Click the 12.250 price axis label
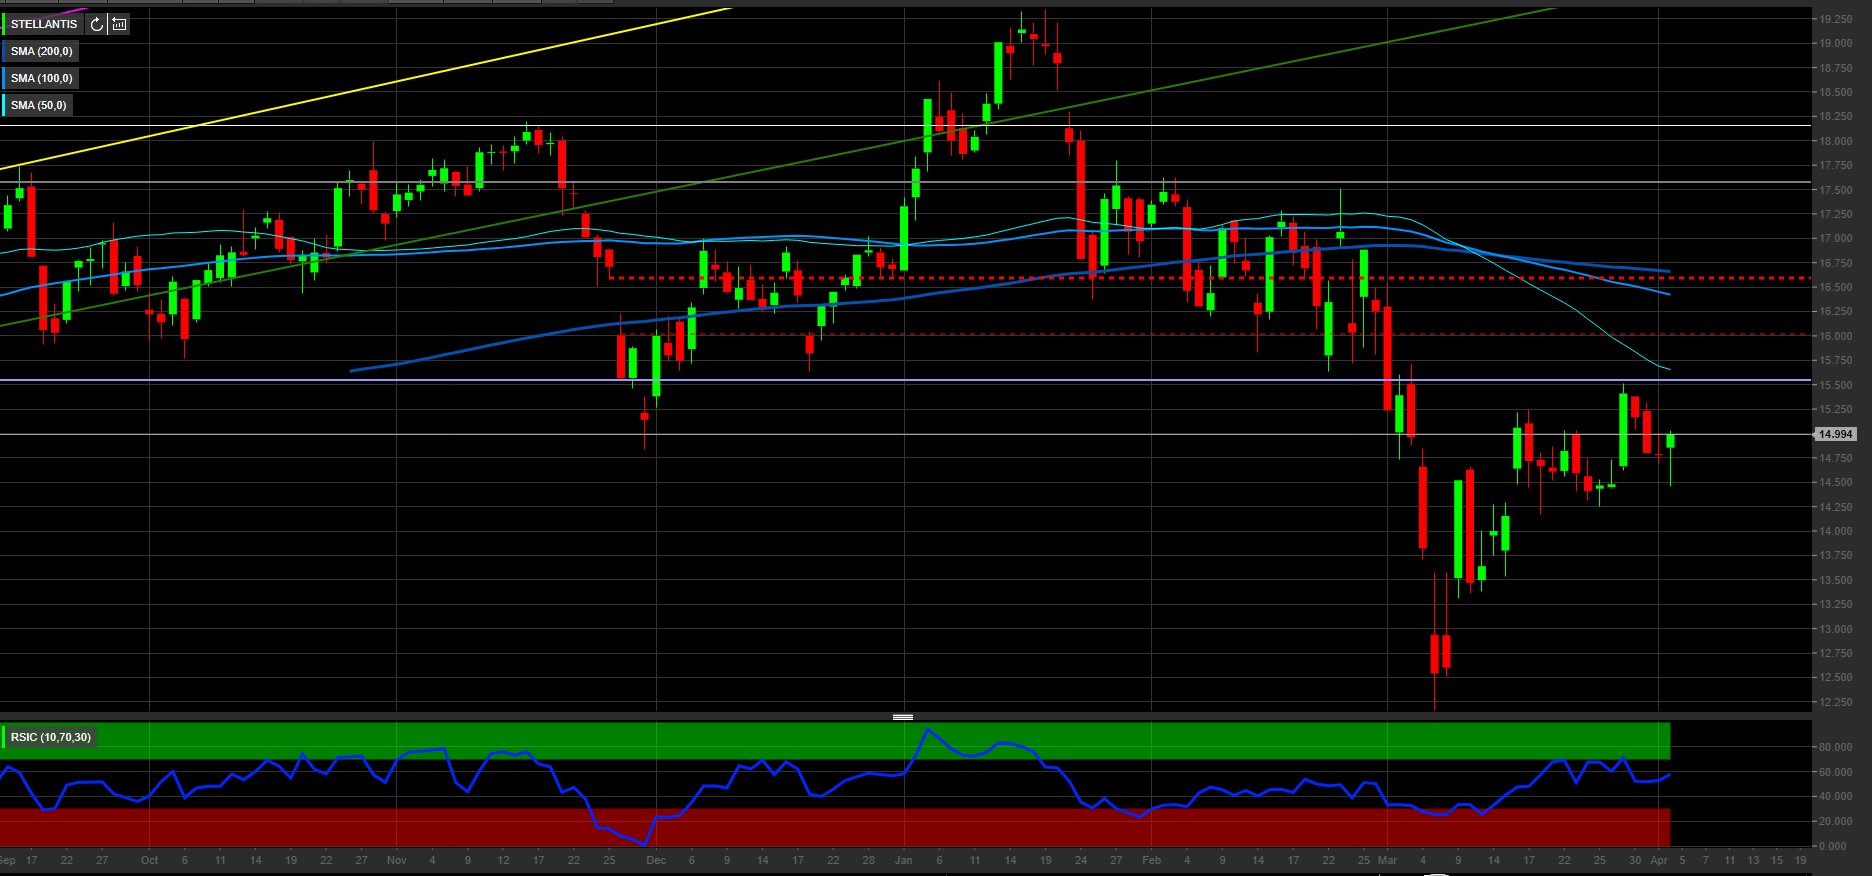 (x=1834, y=702)
